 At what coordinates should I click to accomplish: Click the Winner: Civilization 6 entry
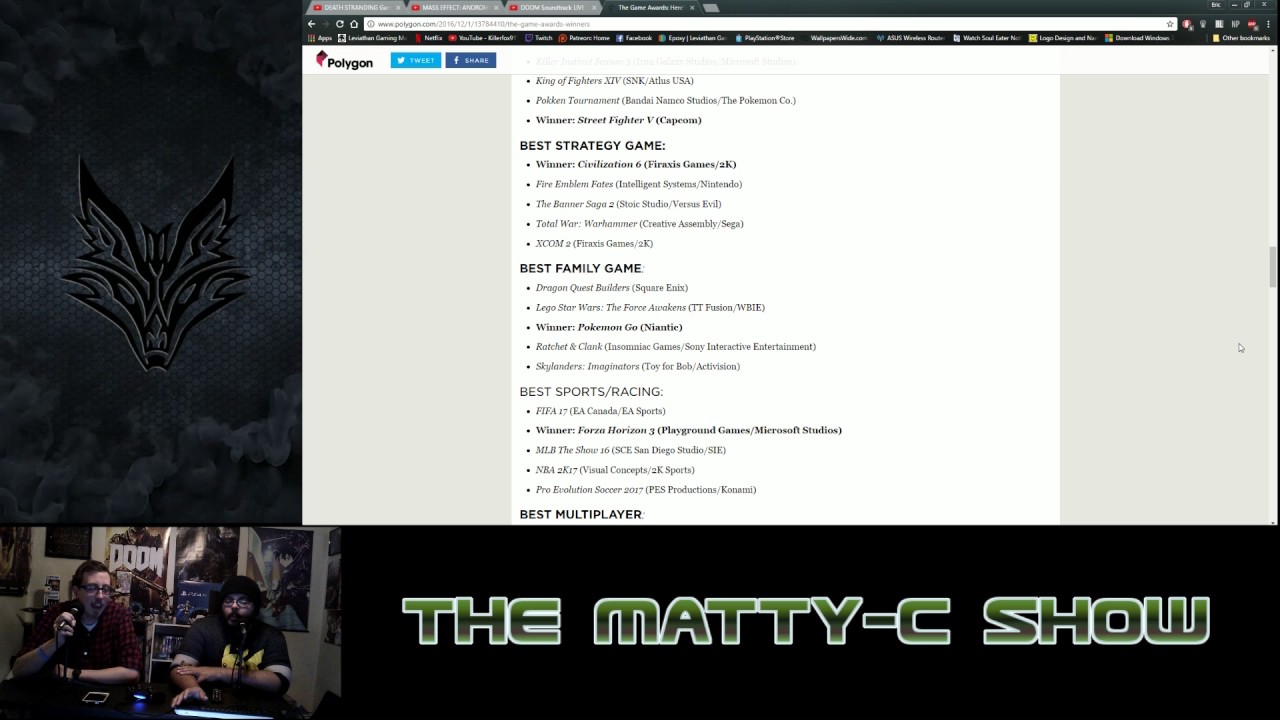[636, 164]
